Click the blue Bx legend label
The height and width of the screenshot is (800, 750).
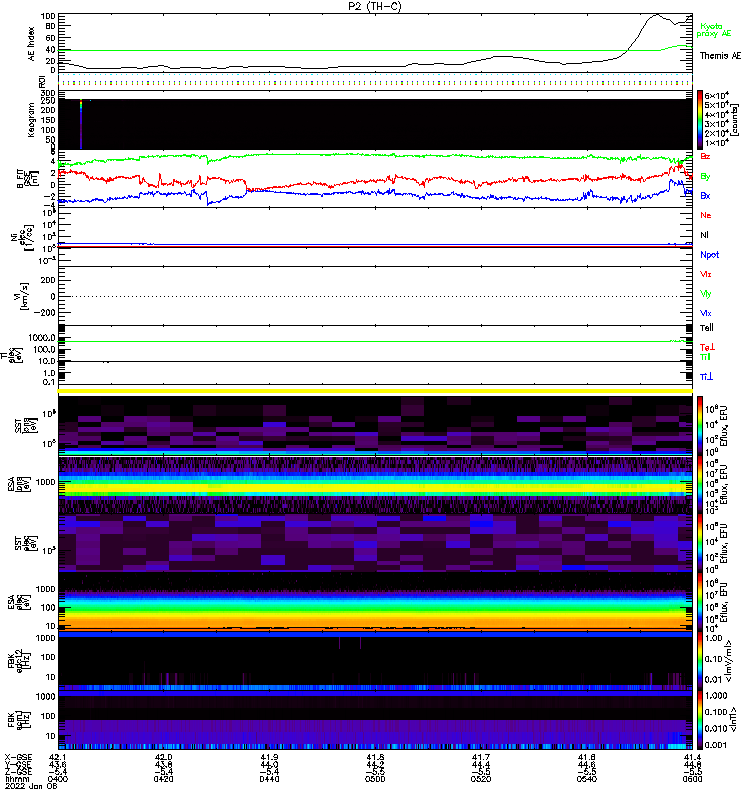coord(705,196)
